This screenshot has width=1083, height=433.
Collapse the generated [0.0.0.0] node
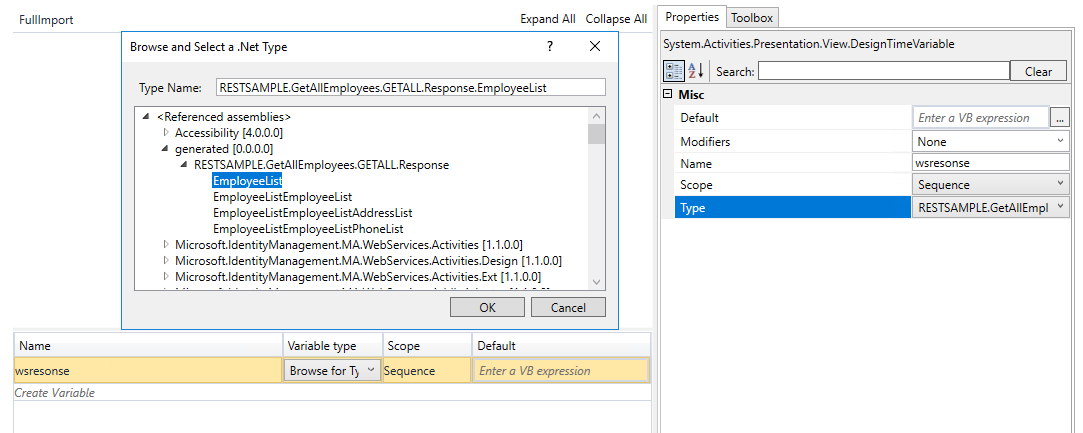click(166, 148)
